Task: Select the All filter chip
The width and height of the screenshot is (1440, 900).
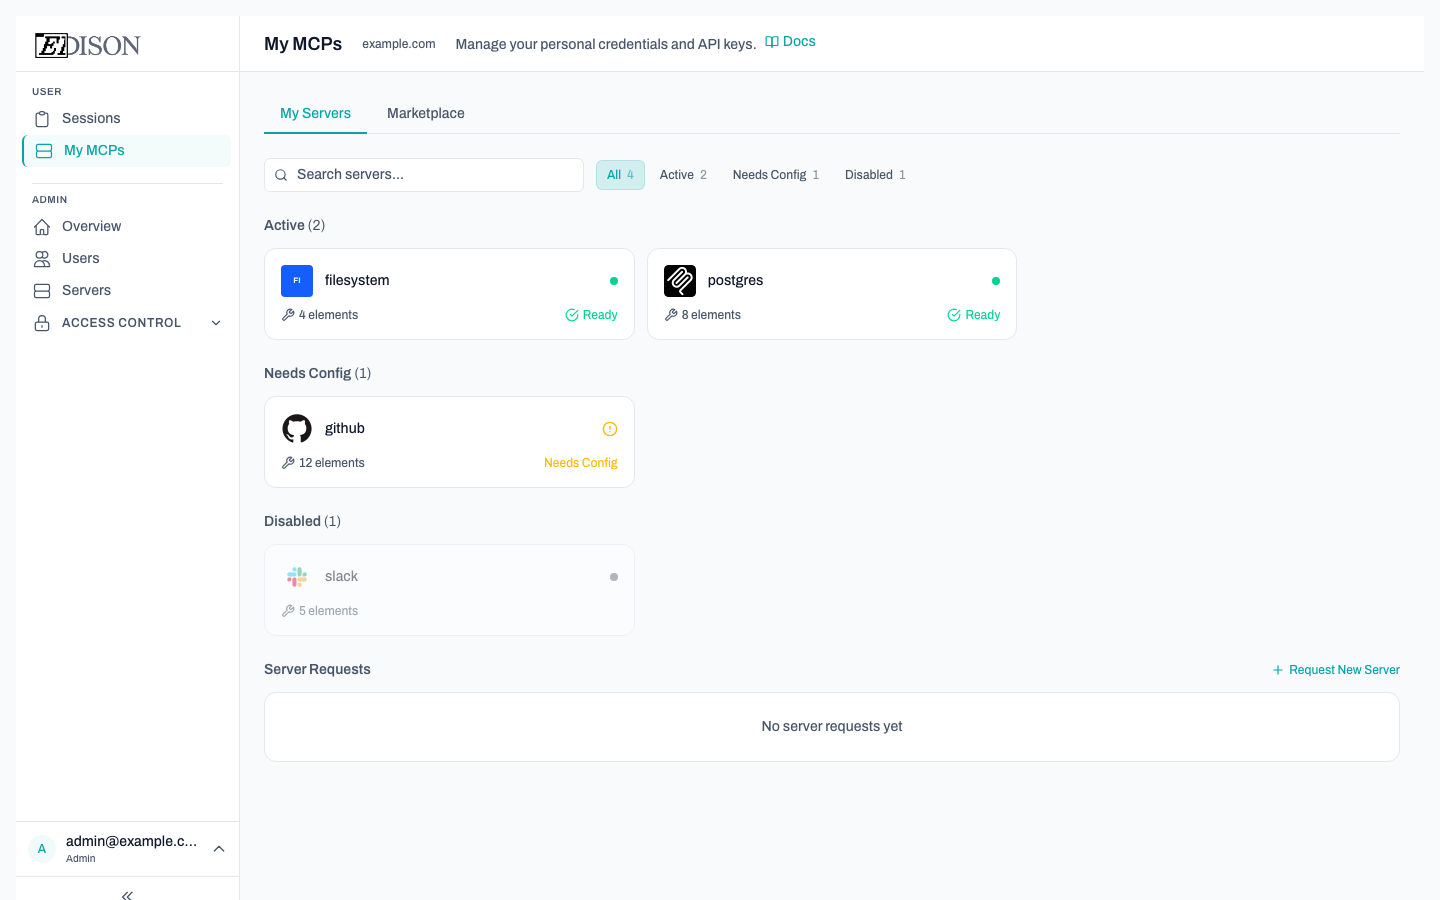Action: click(620, 175)
